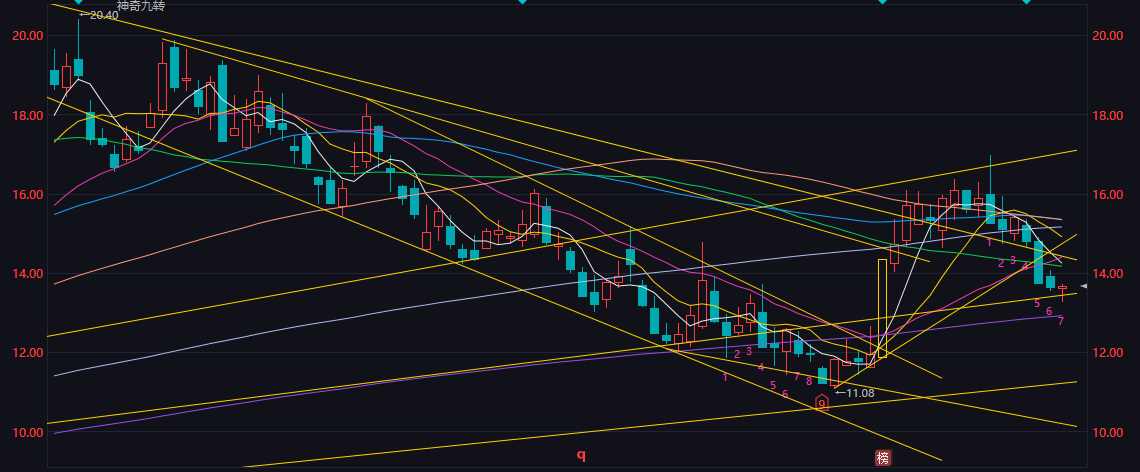The height and width of the screenshot is (472, 1140).
Task: Click 14.00 on the right price axis
Action: pyautogui.click(x=1107, y=273)
